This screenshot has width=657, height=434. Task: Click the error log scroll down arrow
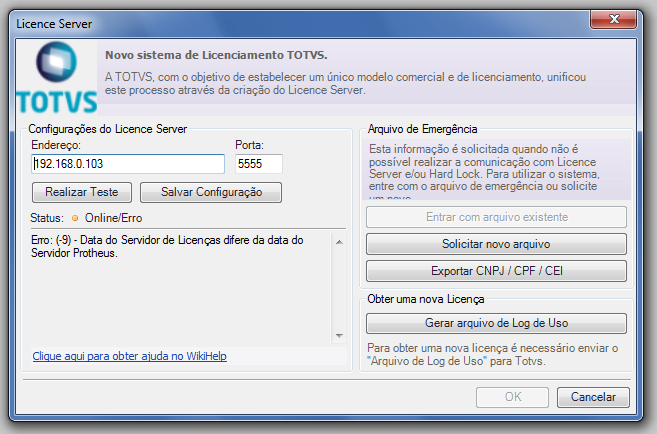(x=339, y=336)
